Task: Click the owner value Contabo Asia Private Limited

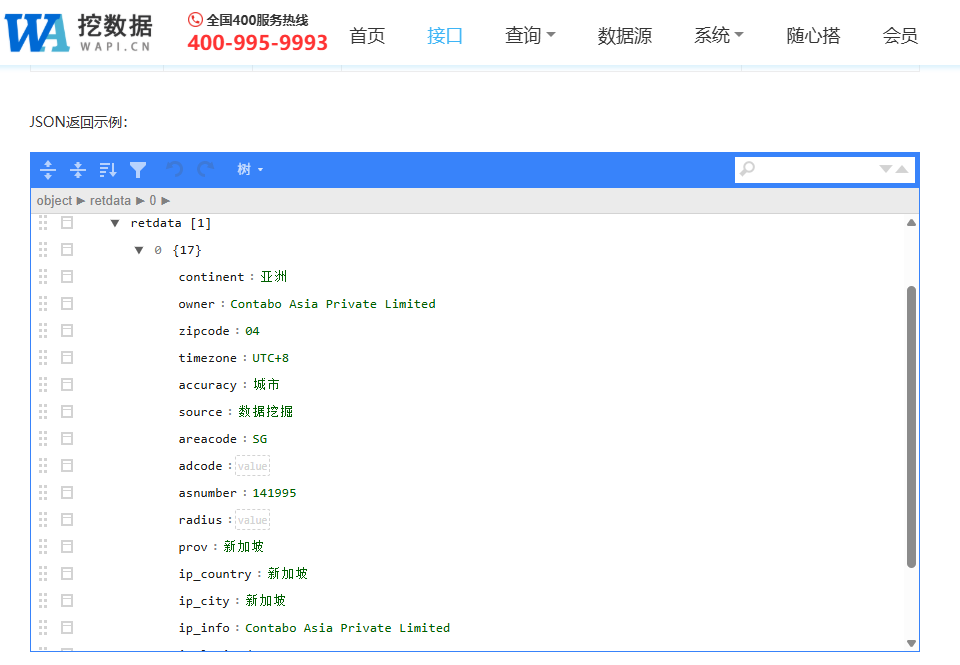Action: pos(332,304)
